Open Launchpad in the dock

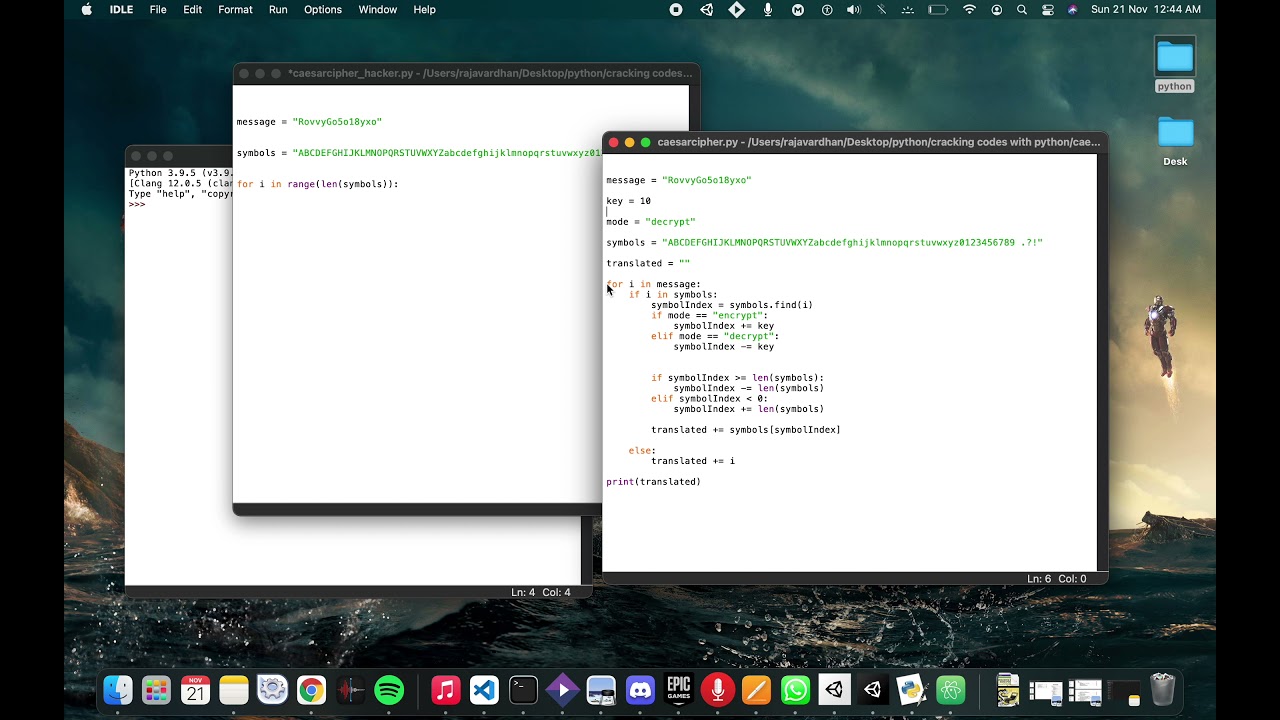[156, 690]
